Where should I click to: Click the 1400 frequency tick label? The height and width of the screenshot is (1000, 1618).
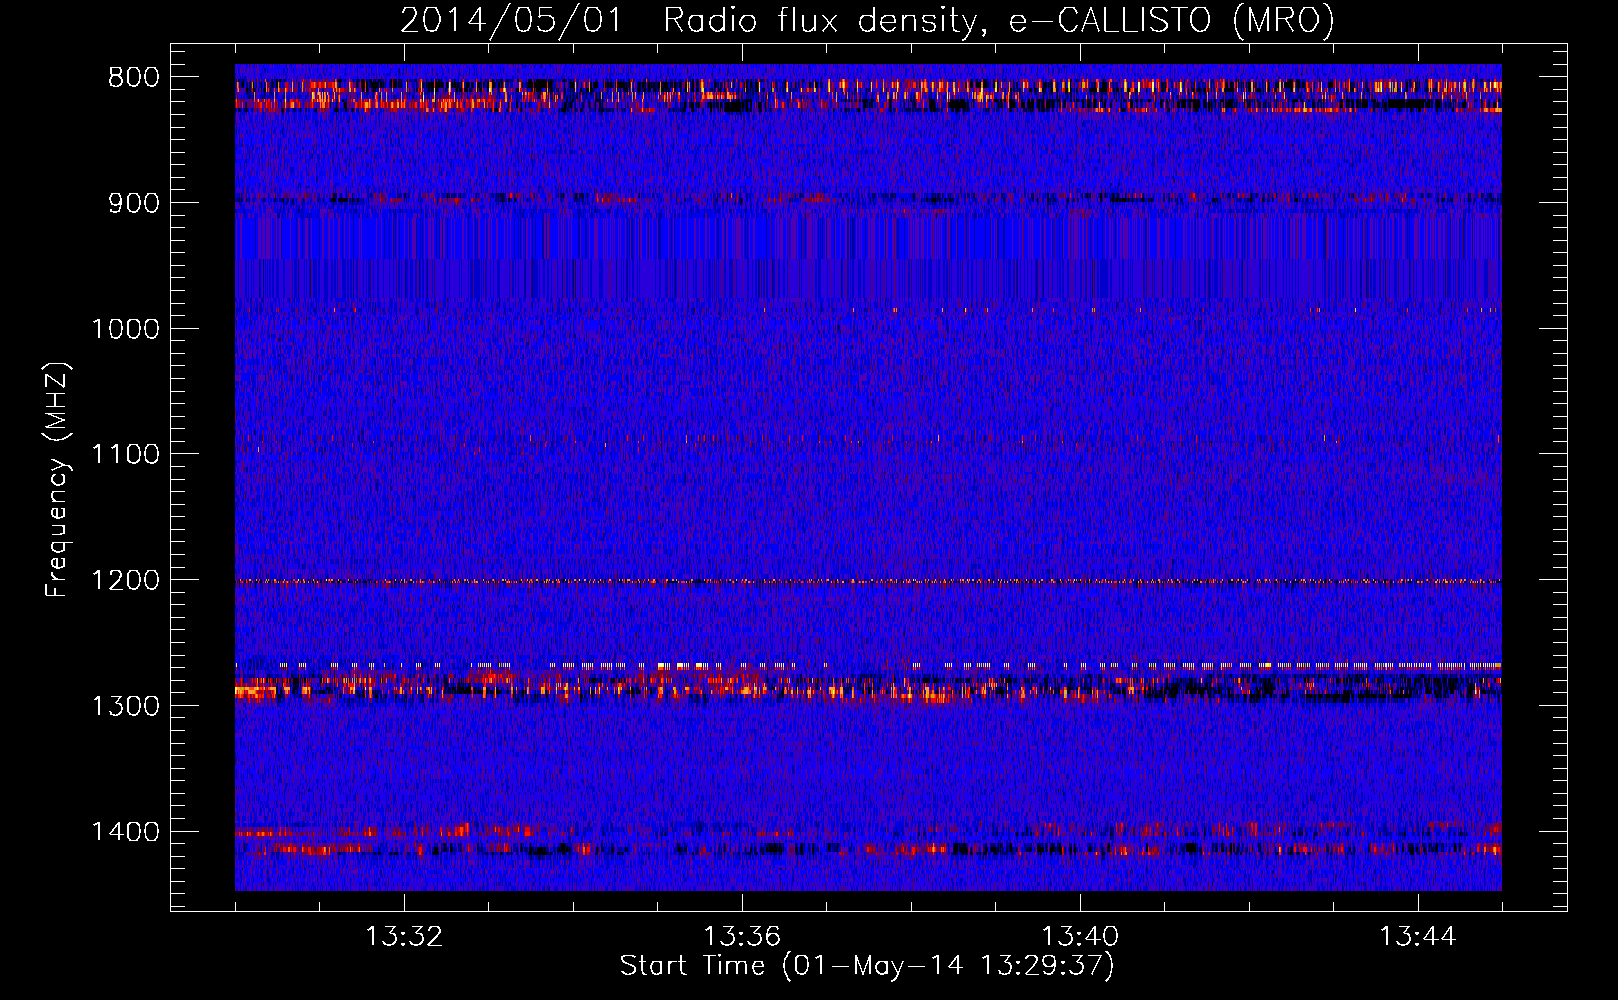(125, 832)
